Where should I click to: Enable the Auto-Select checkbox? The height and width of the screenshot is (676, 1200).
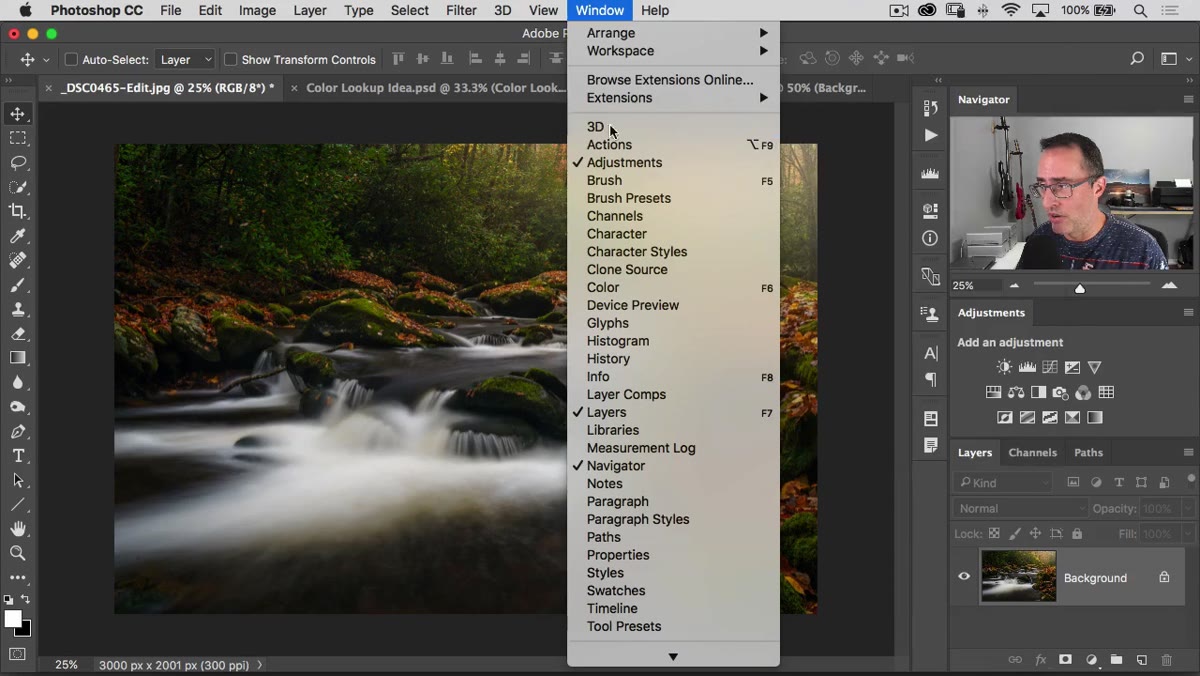71,60
